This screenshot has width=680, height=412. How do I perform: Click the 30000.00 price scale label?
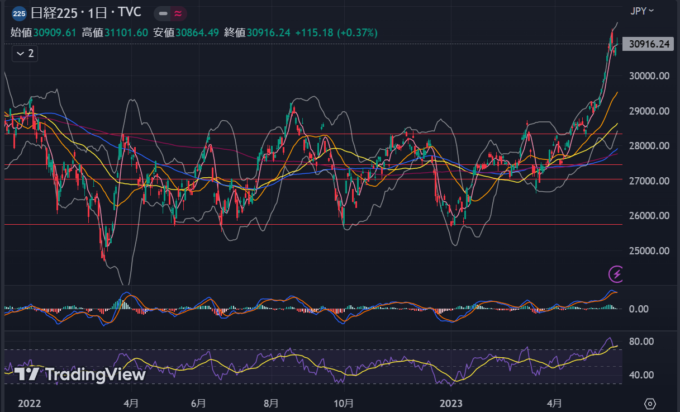647,76
